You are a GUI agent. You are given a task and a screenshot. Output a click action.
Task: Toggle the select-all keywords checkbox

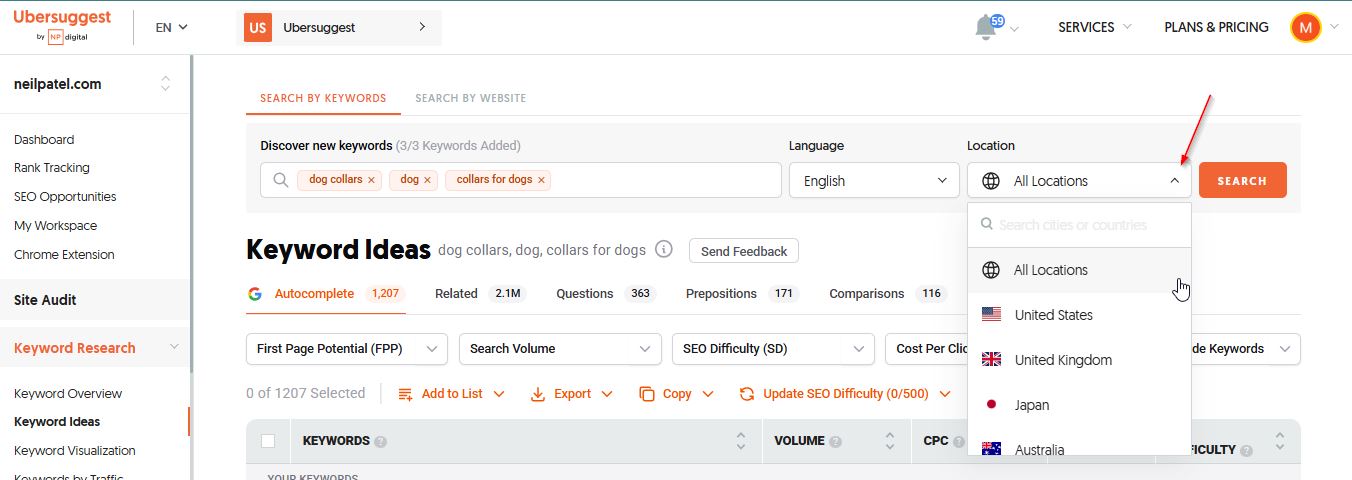(x=268, y=441)
